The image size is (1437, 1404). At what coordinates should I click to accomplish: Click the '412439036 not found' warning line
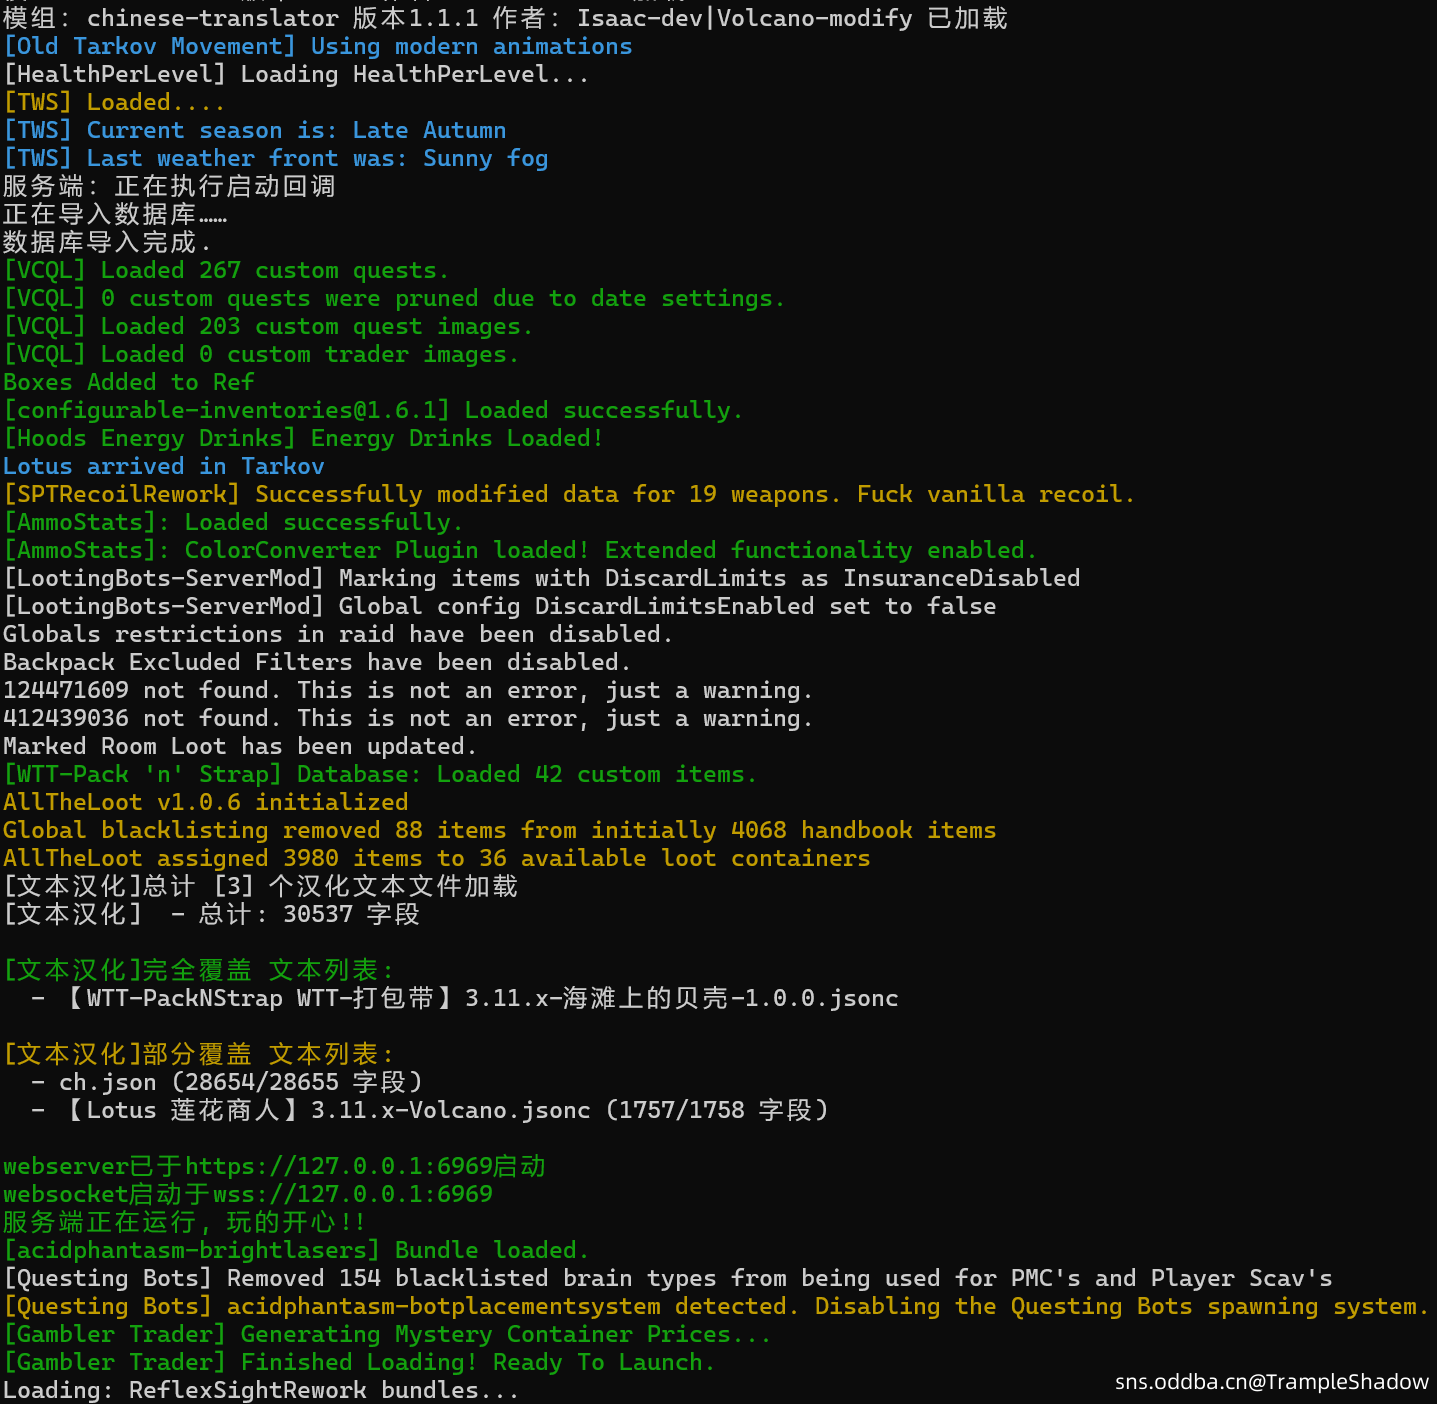point(408,719)
